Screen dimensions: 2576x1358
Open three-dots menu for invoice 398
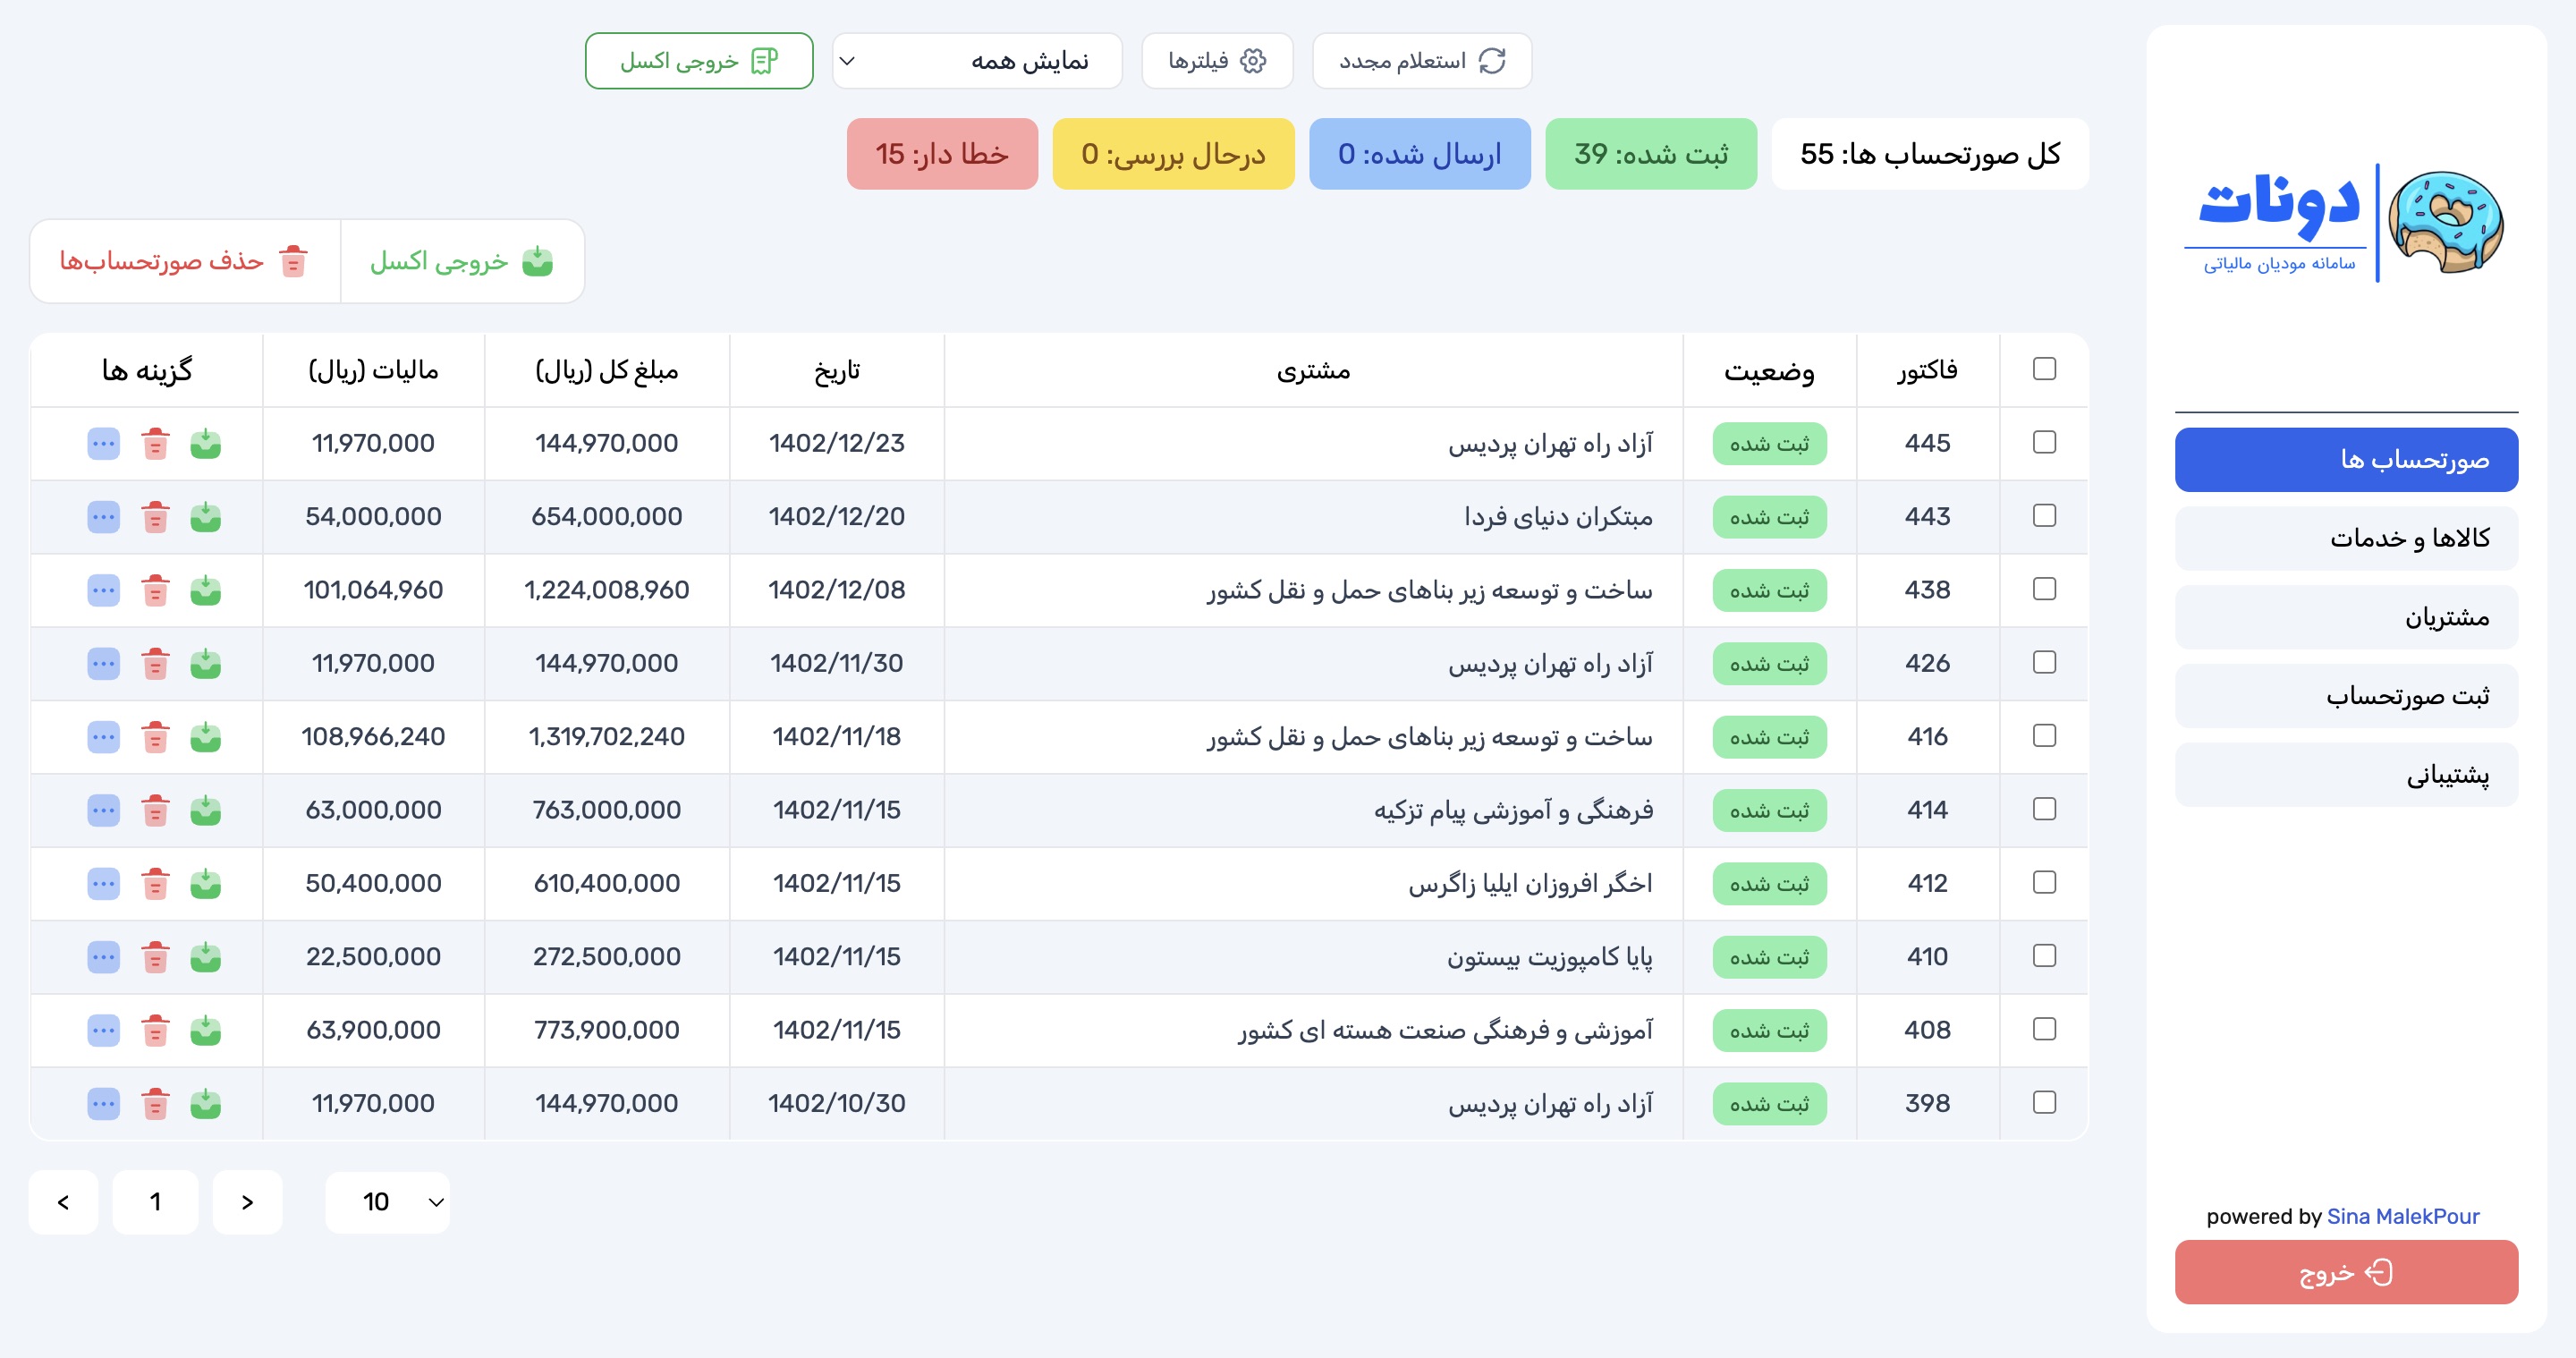[x=103, y=1104]
